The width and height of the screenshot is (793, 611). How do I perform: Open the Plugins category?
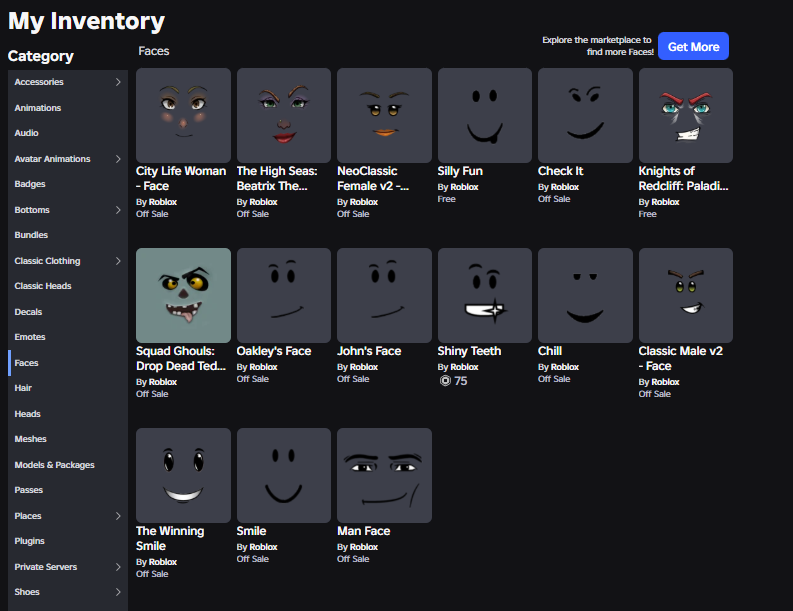[68, 541]
